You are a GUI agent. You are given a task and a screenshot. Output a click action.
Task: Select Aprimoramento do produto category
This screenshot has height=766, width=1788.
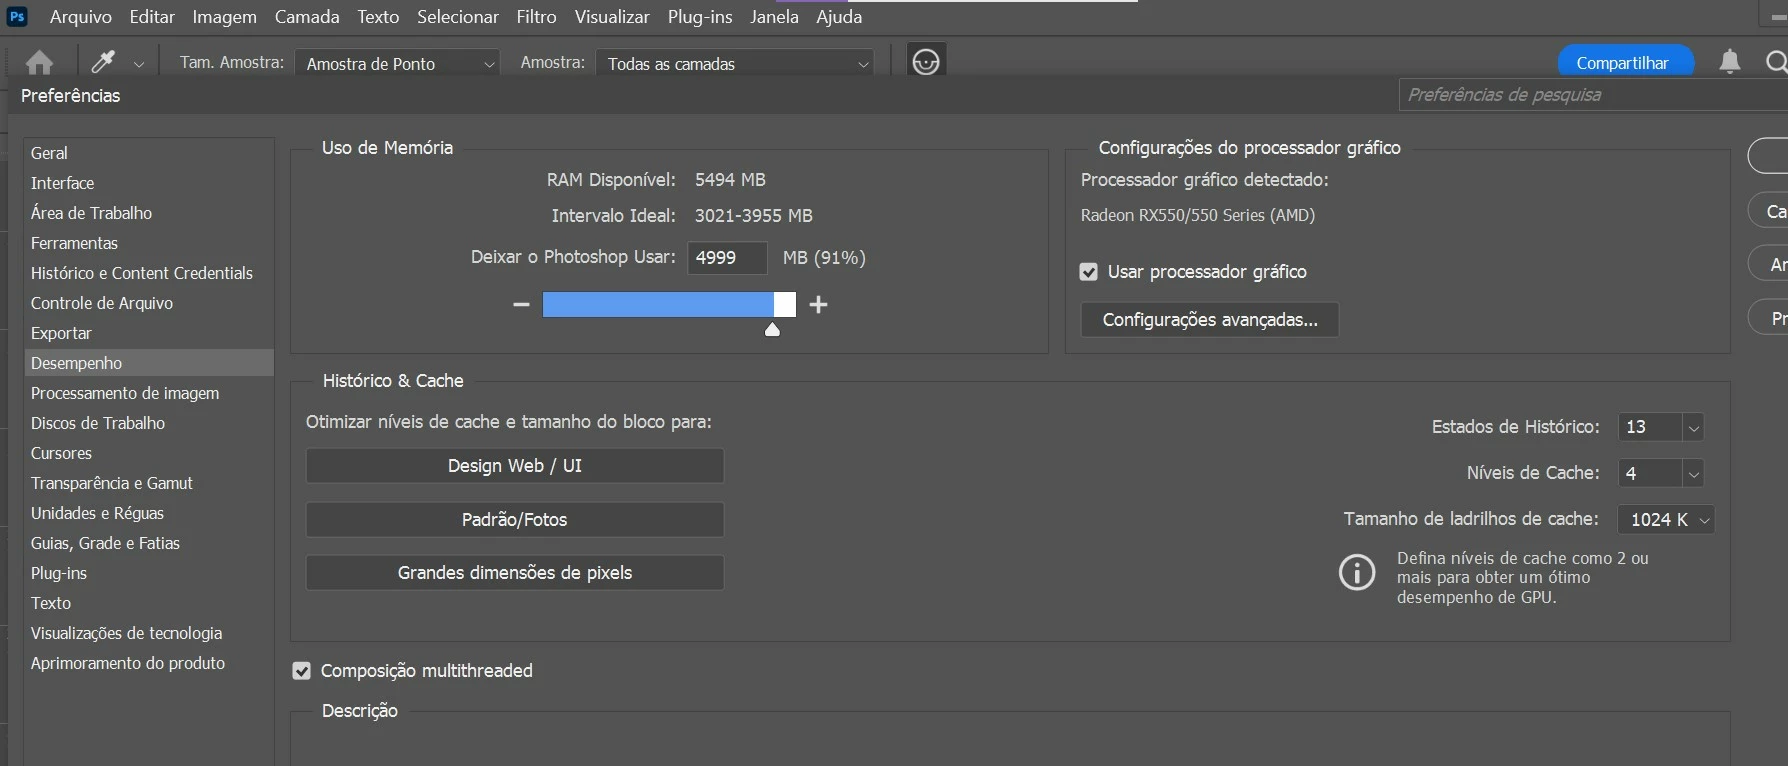[x=149, y=663]
